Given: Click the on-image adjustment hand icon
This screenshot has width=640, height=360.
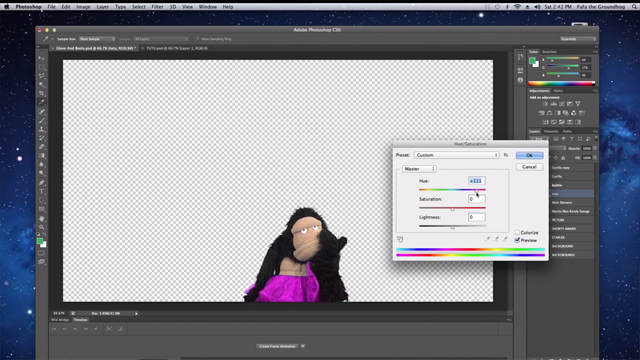Looking at the screenshot, I should (400, 239).
